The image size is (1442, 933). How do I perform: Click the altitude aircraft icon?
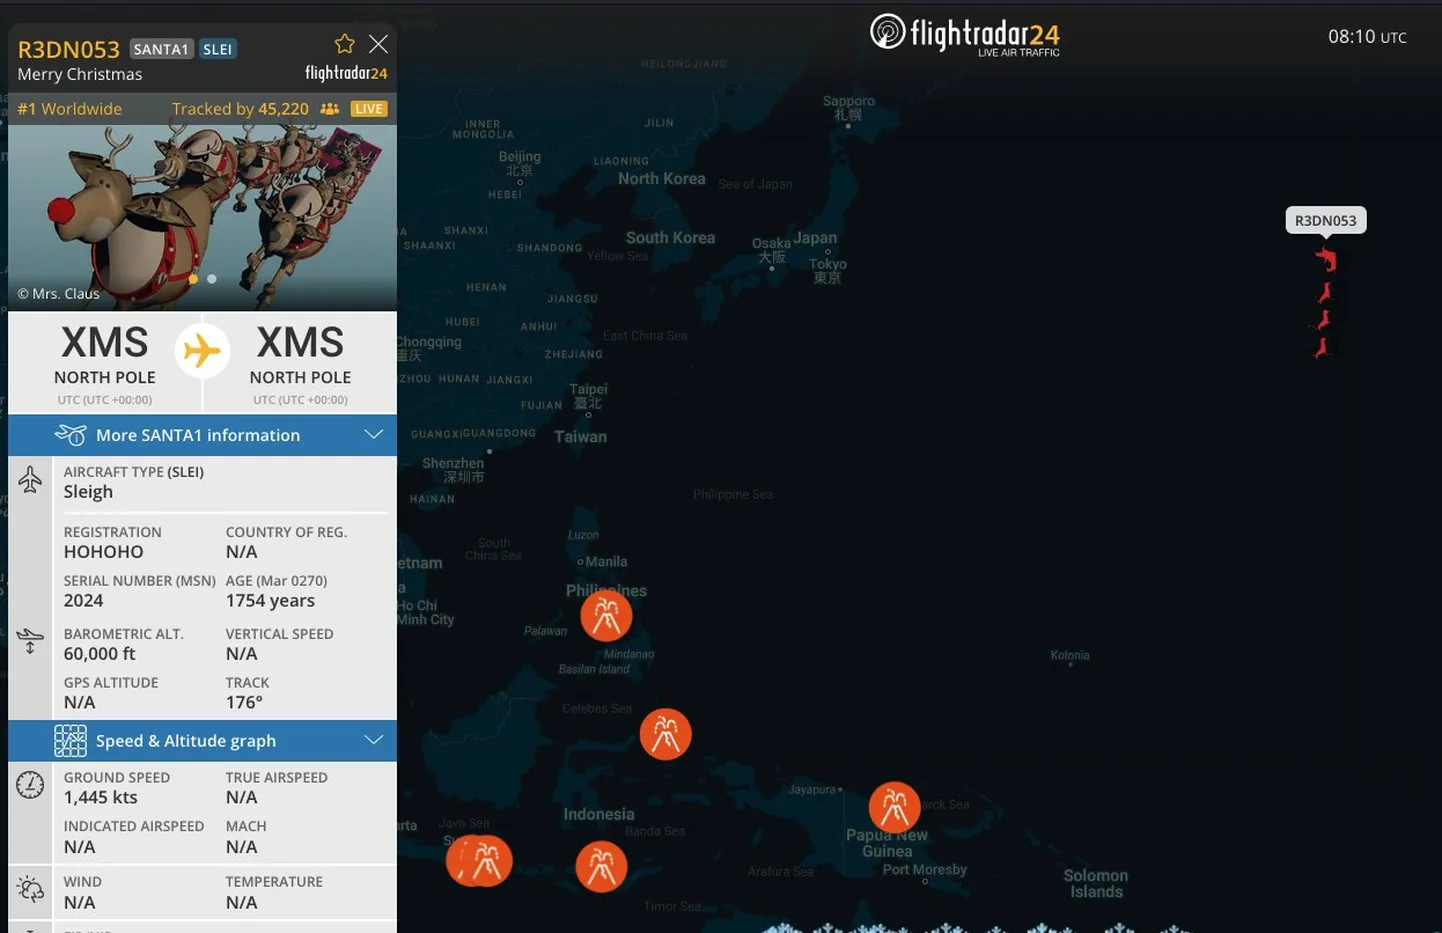pos(30,640)
